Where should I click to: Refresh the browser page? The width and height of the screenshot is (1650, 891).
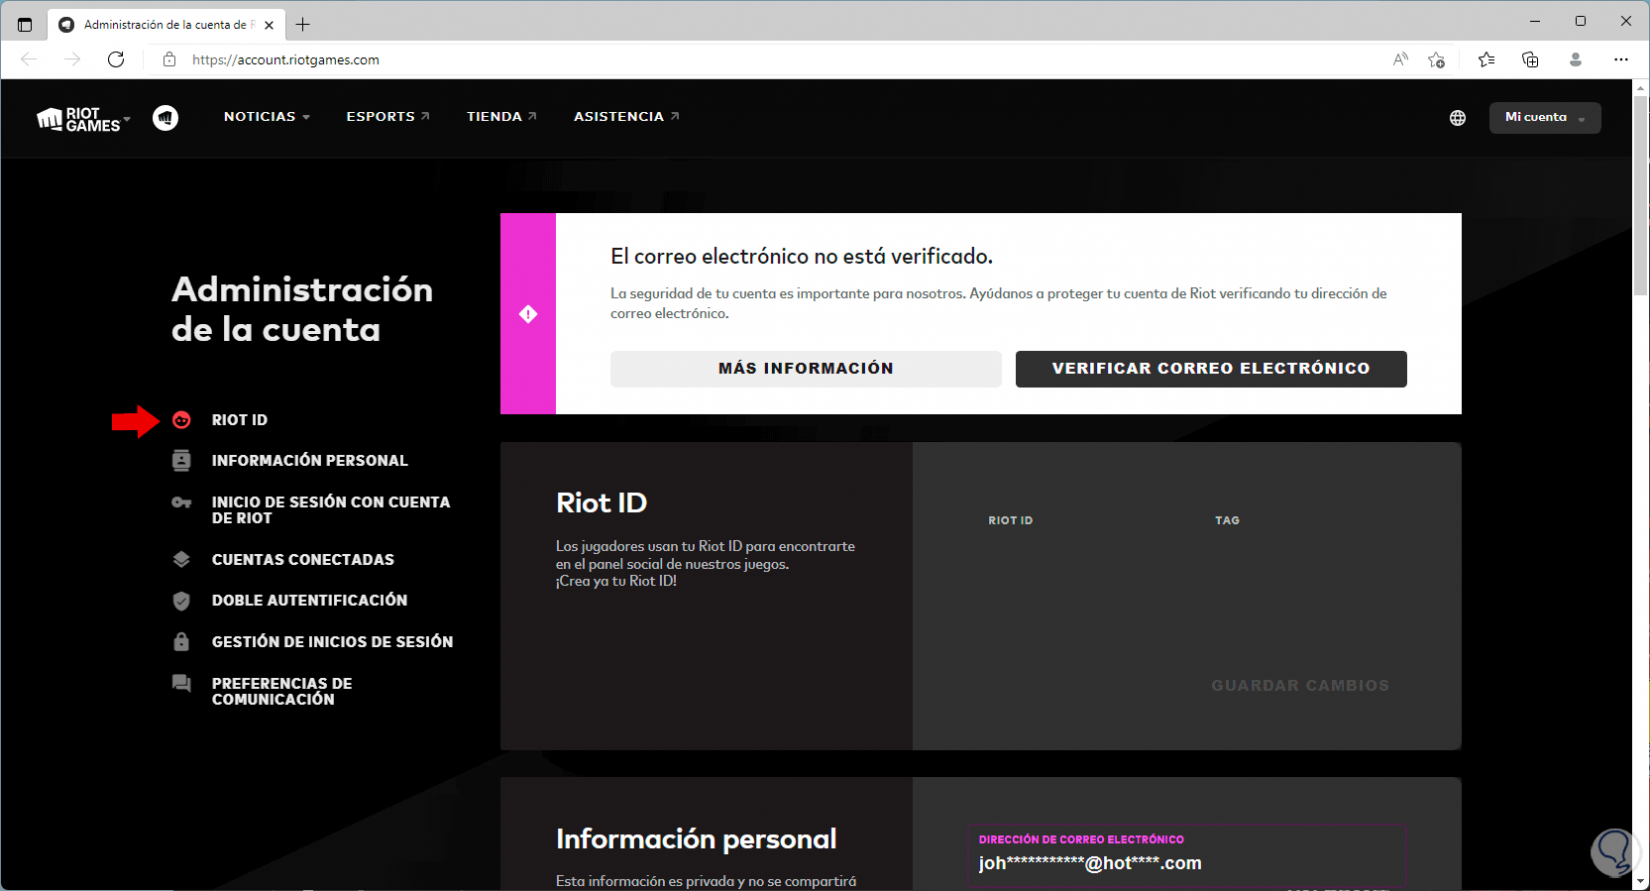pos(116,59)
